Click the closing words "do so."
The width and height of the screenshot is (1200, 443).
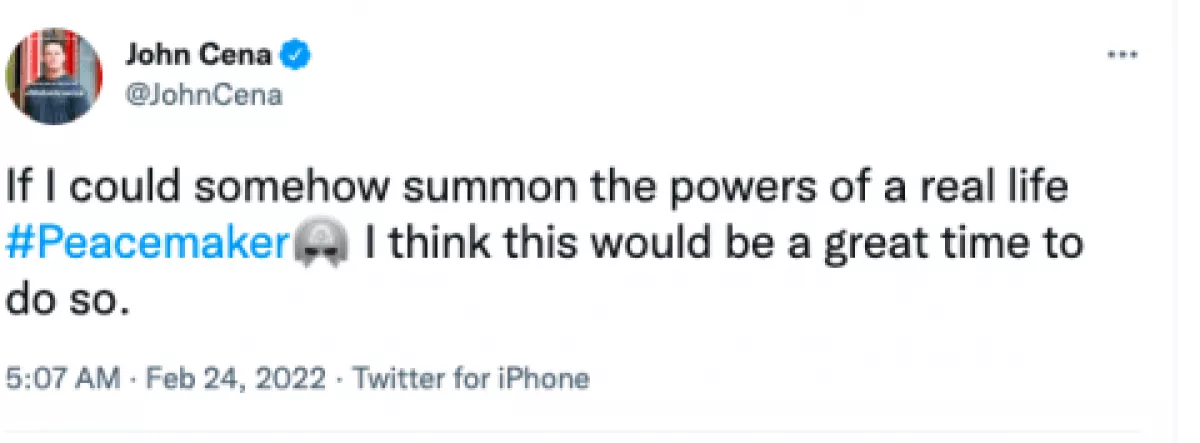[69, 300]
